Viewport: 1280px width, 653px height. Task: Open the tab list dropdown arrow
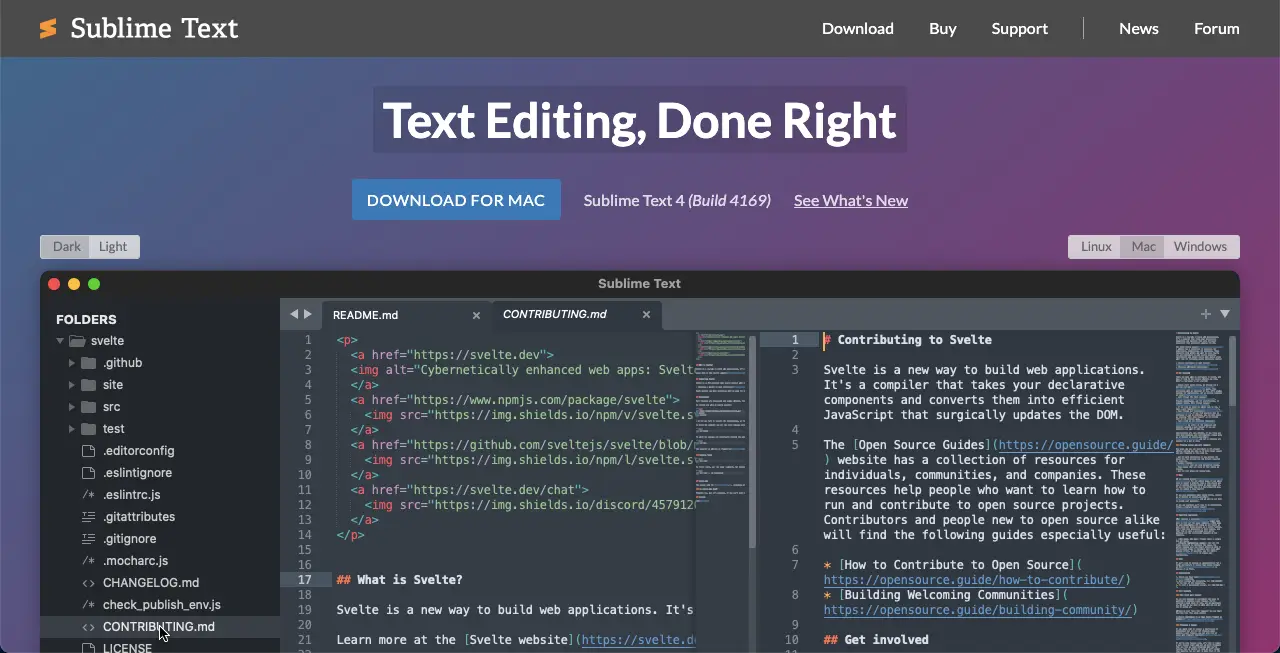pos(1225,314)
